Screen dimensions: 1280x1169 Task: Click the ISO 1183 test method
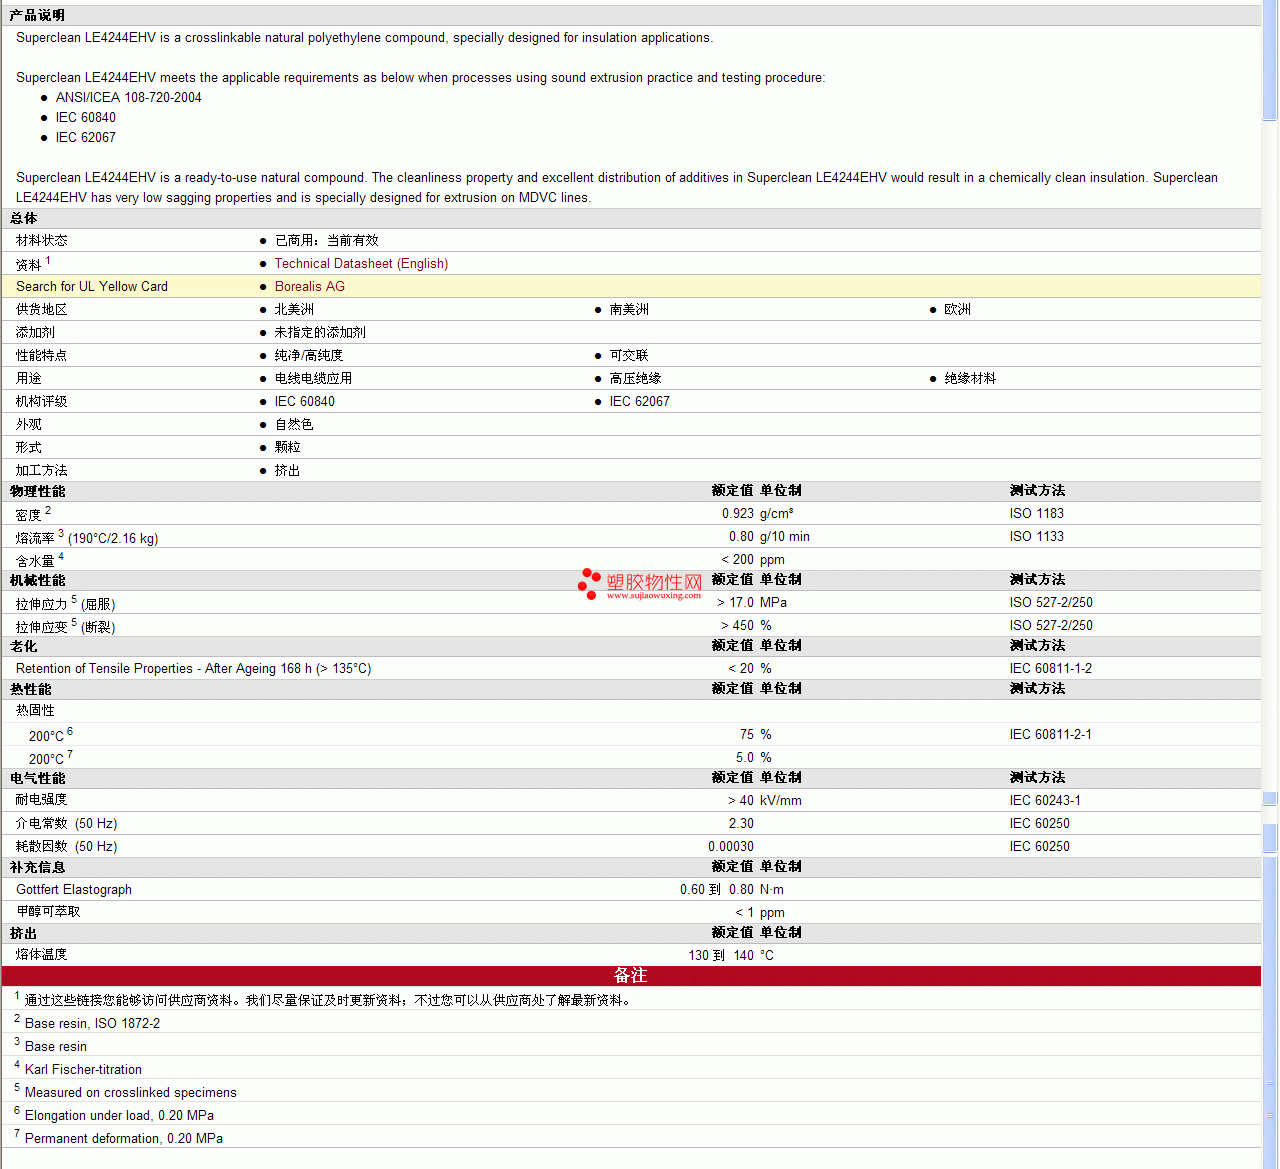(x=1037, y=514)
